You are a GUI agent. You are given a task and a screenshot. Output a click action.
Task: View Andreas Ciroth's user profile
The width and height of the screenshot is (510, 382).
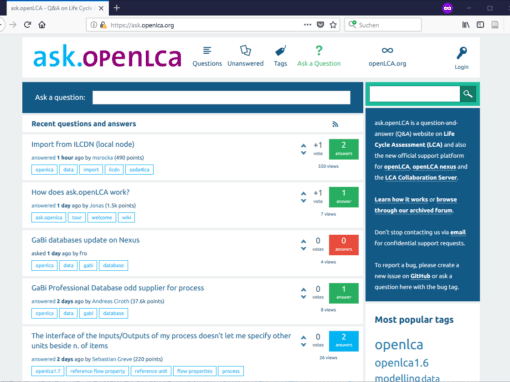(x=110, y=301)
